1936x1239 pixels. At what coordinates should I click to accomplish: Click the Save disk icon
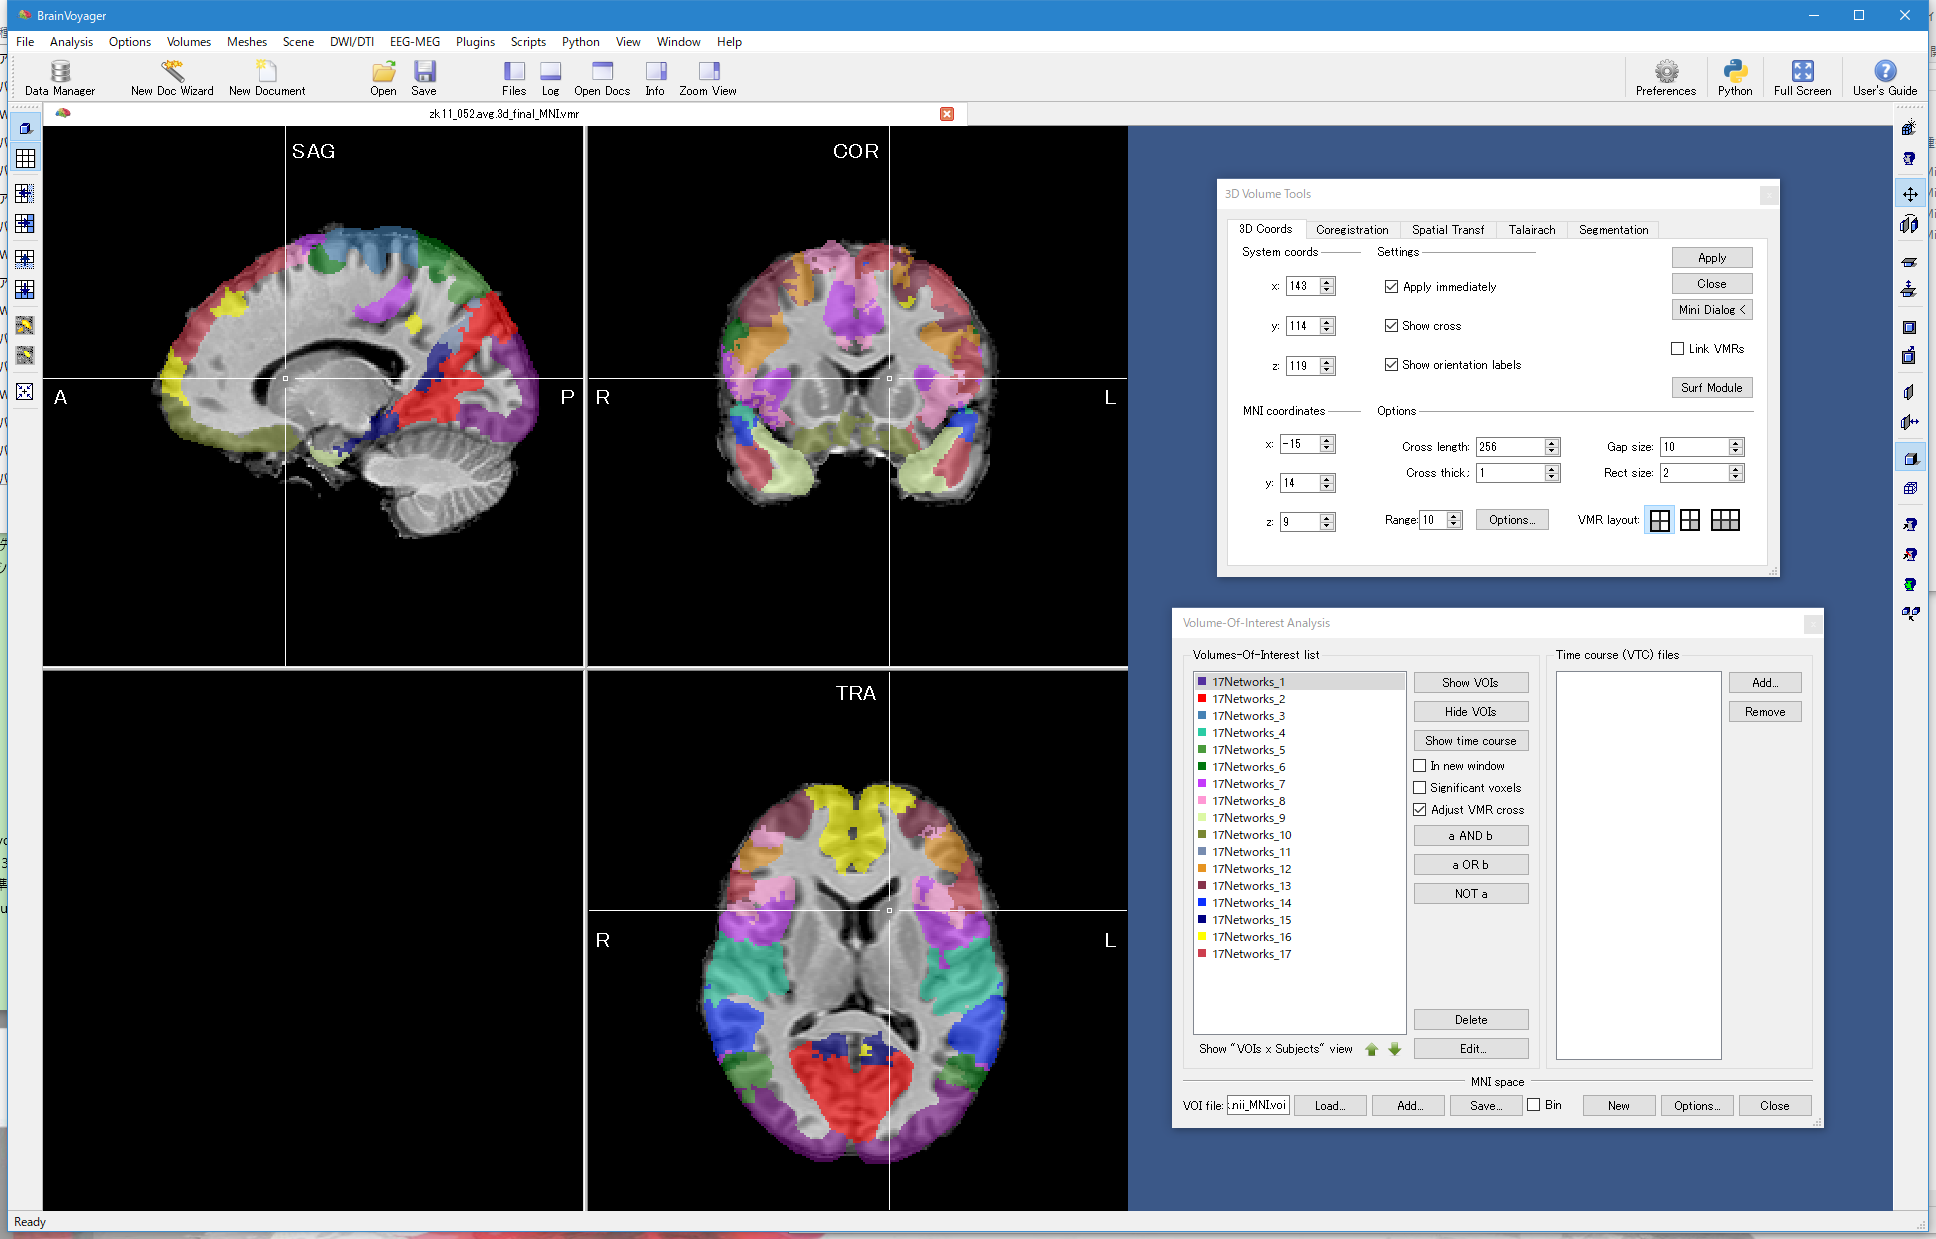(x=424, y=77)
